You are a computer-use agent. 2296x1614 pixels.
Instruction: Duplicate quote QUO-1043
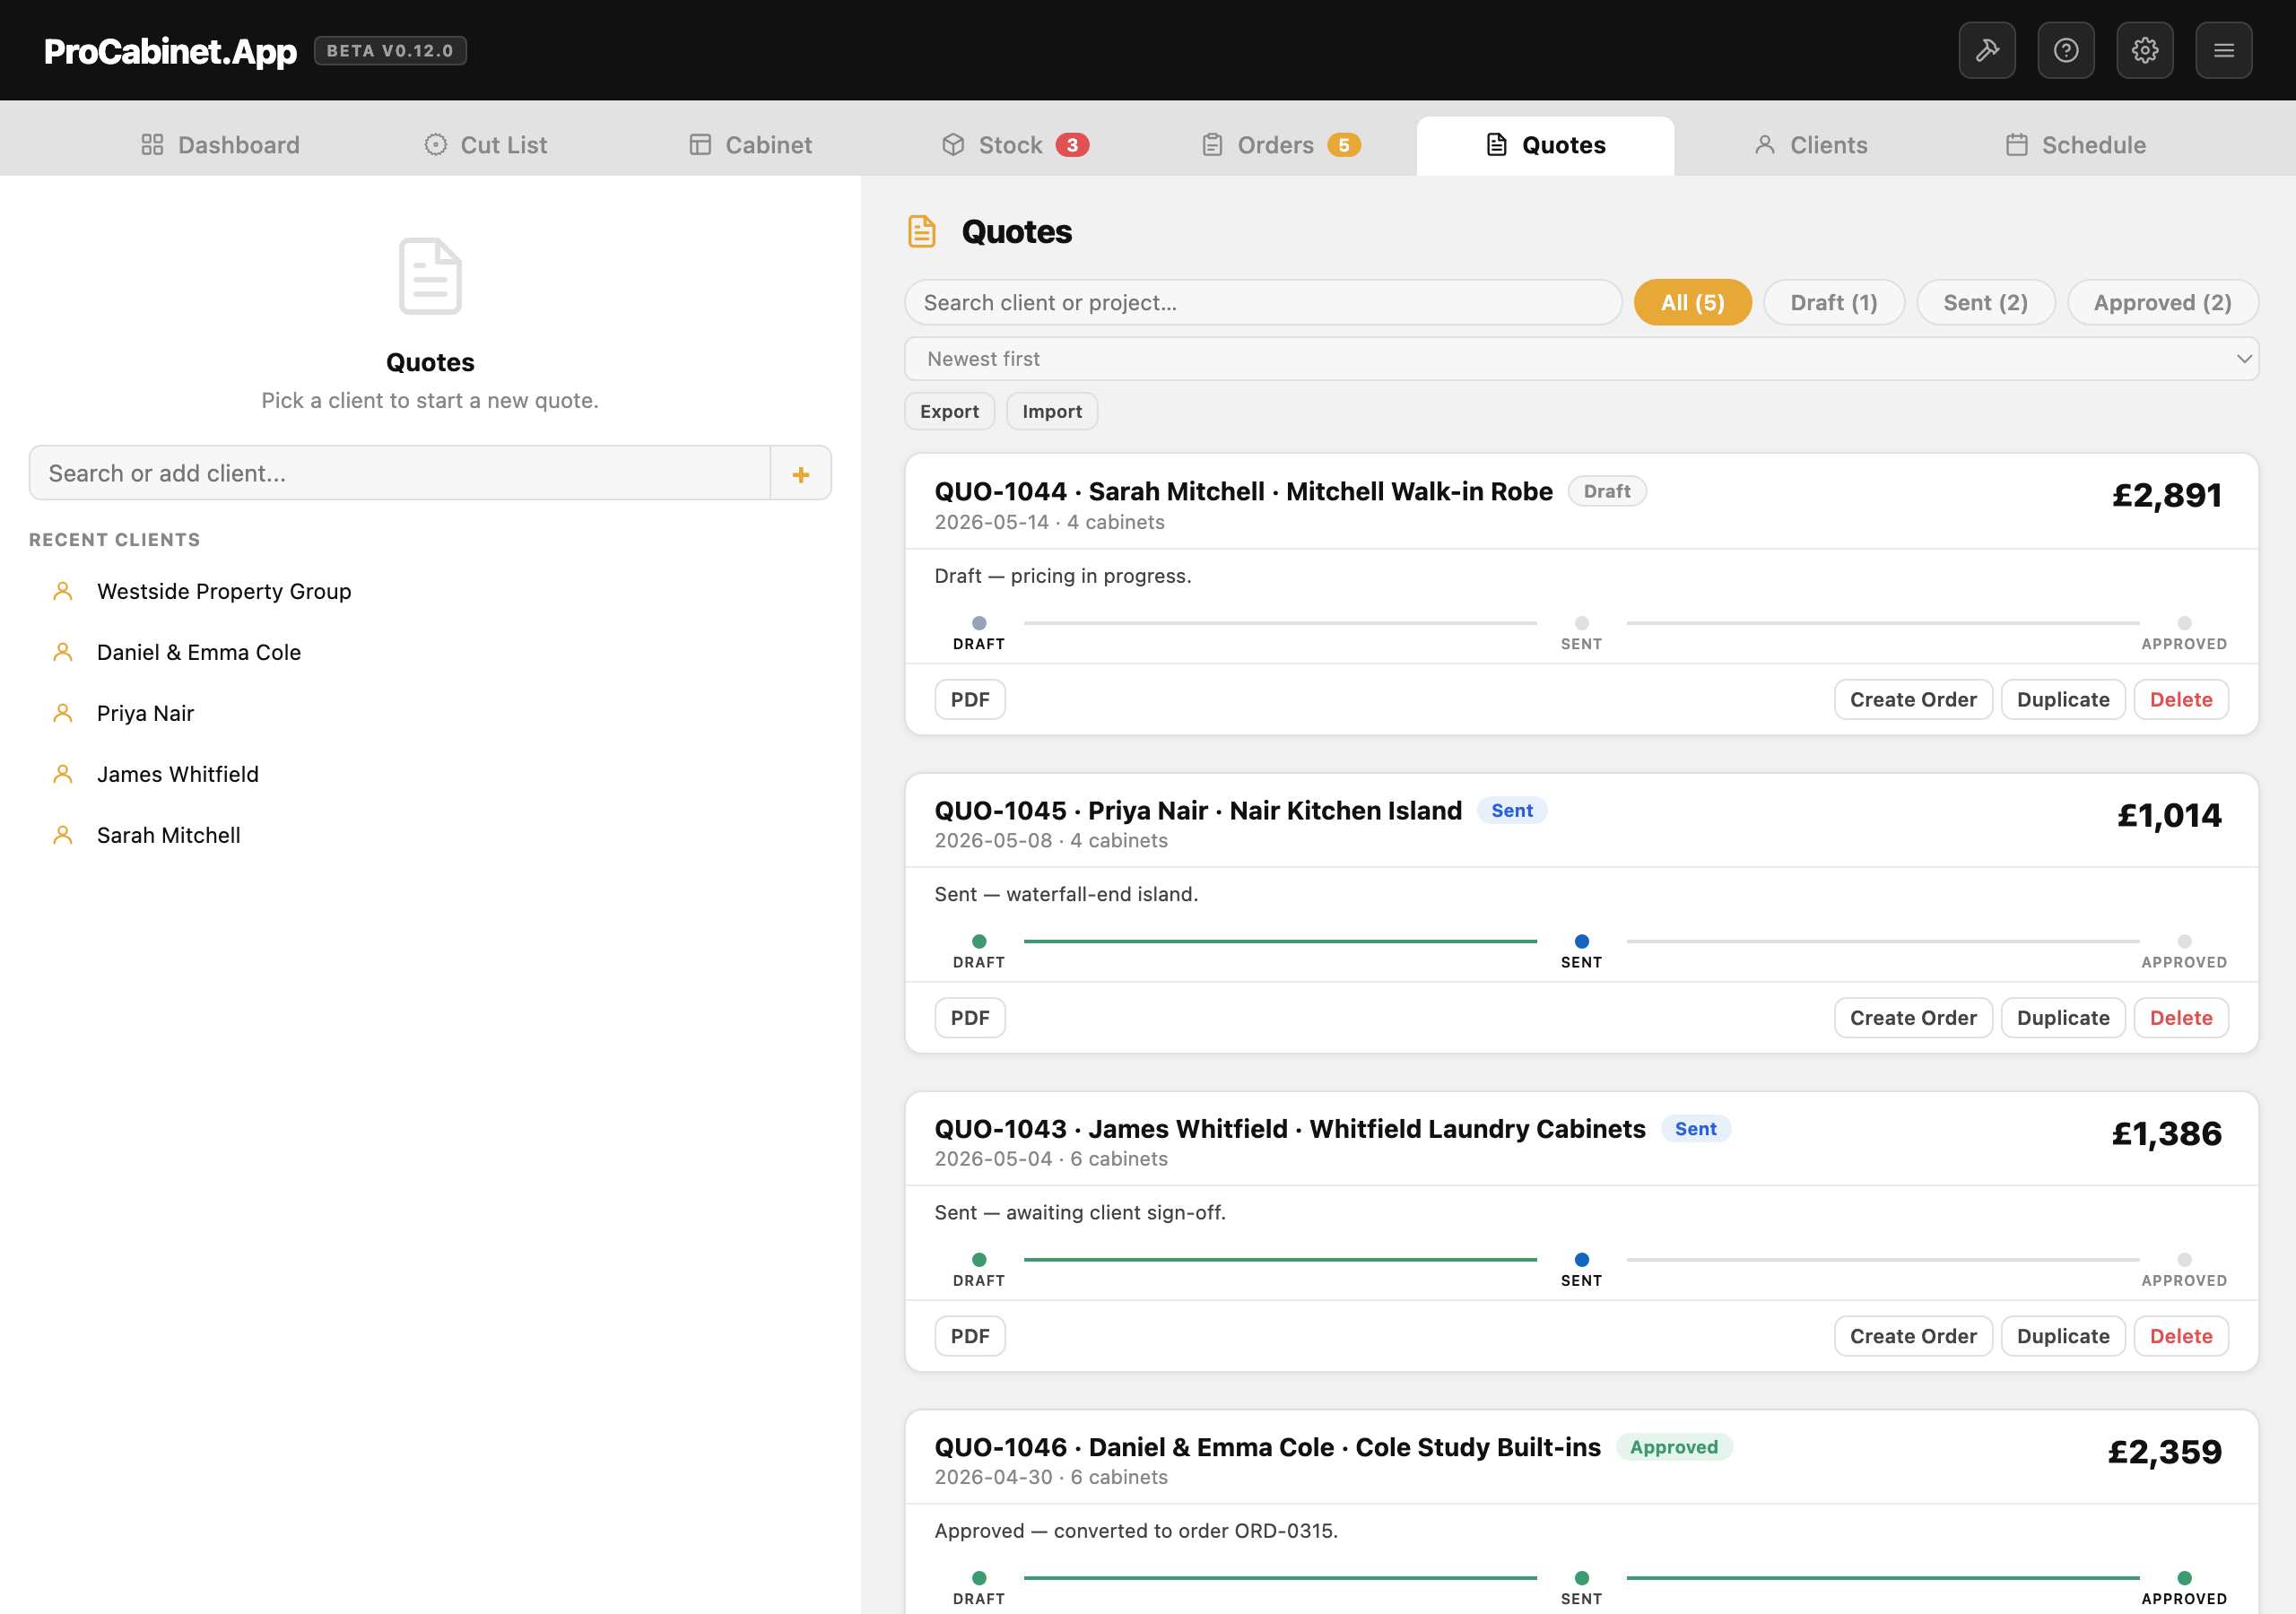pos(2063,1336)
